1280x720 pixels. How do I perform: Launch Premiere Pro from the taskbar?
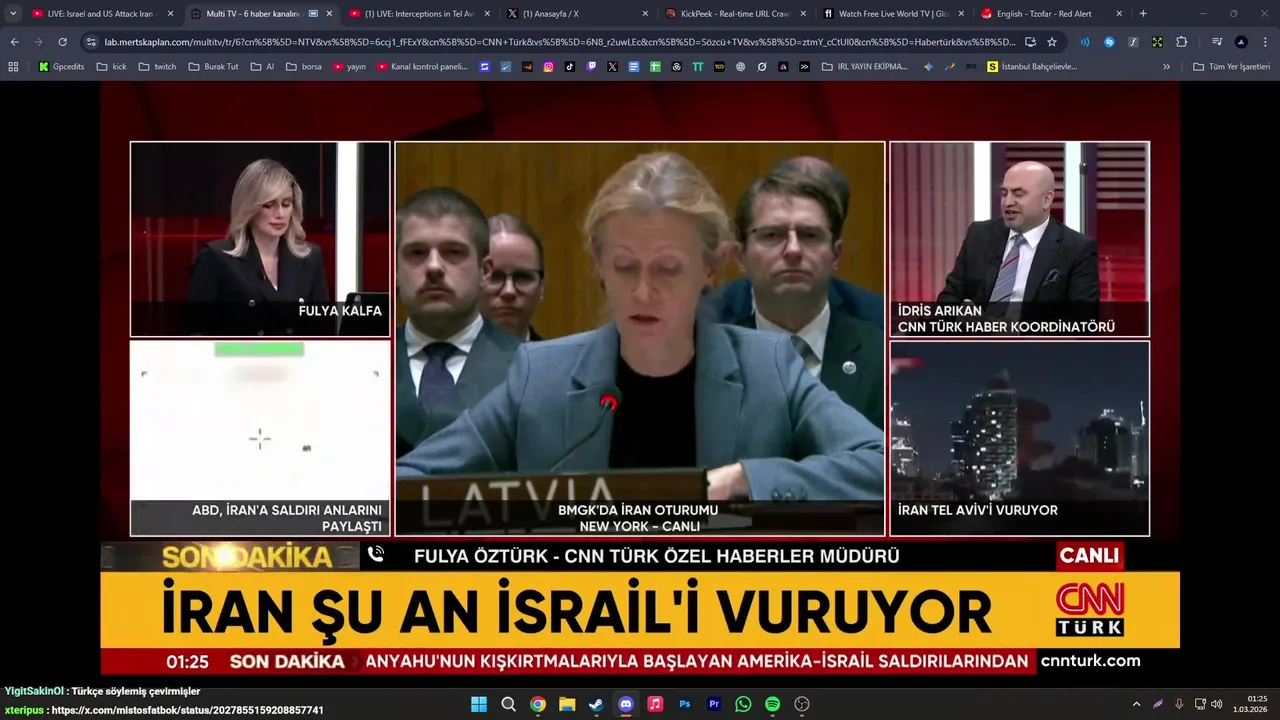[x=714, y=704]
